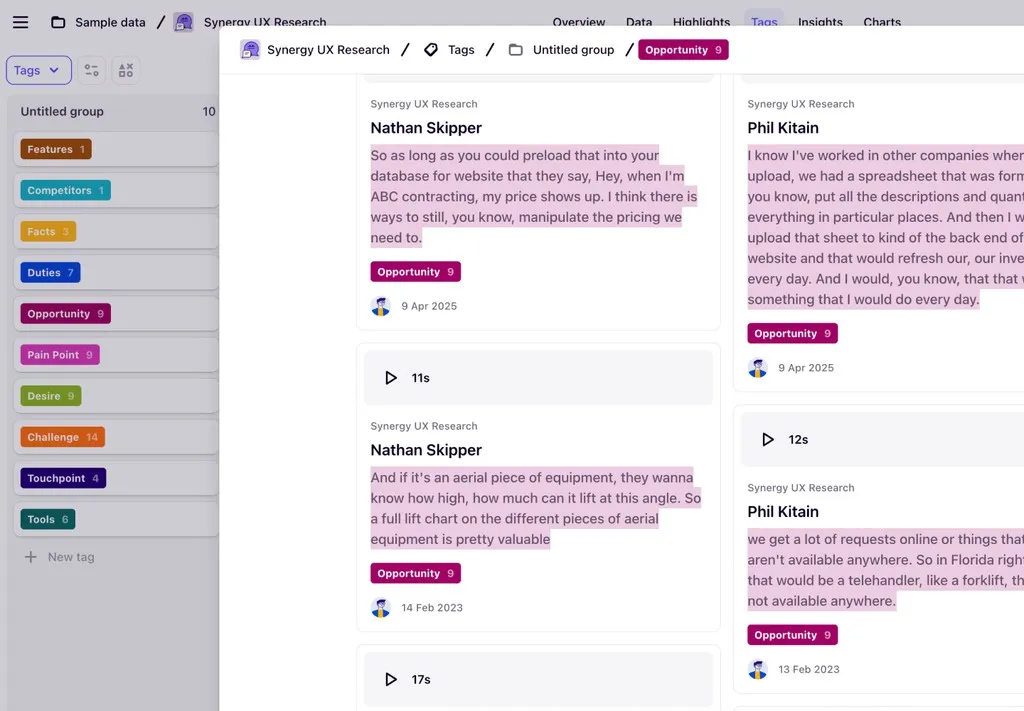Viewport: 1024px width, 711px height.
Task: Click the Opportunity tag above 9 Apr 2025 on Phil Kitain card
Action: [x=792, y=333]
